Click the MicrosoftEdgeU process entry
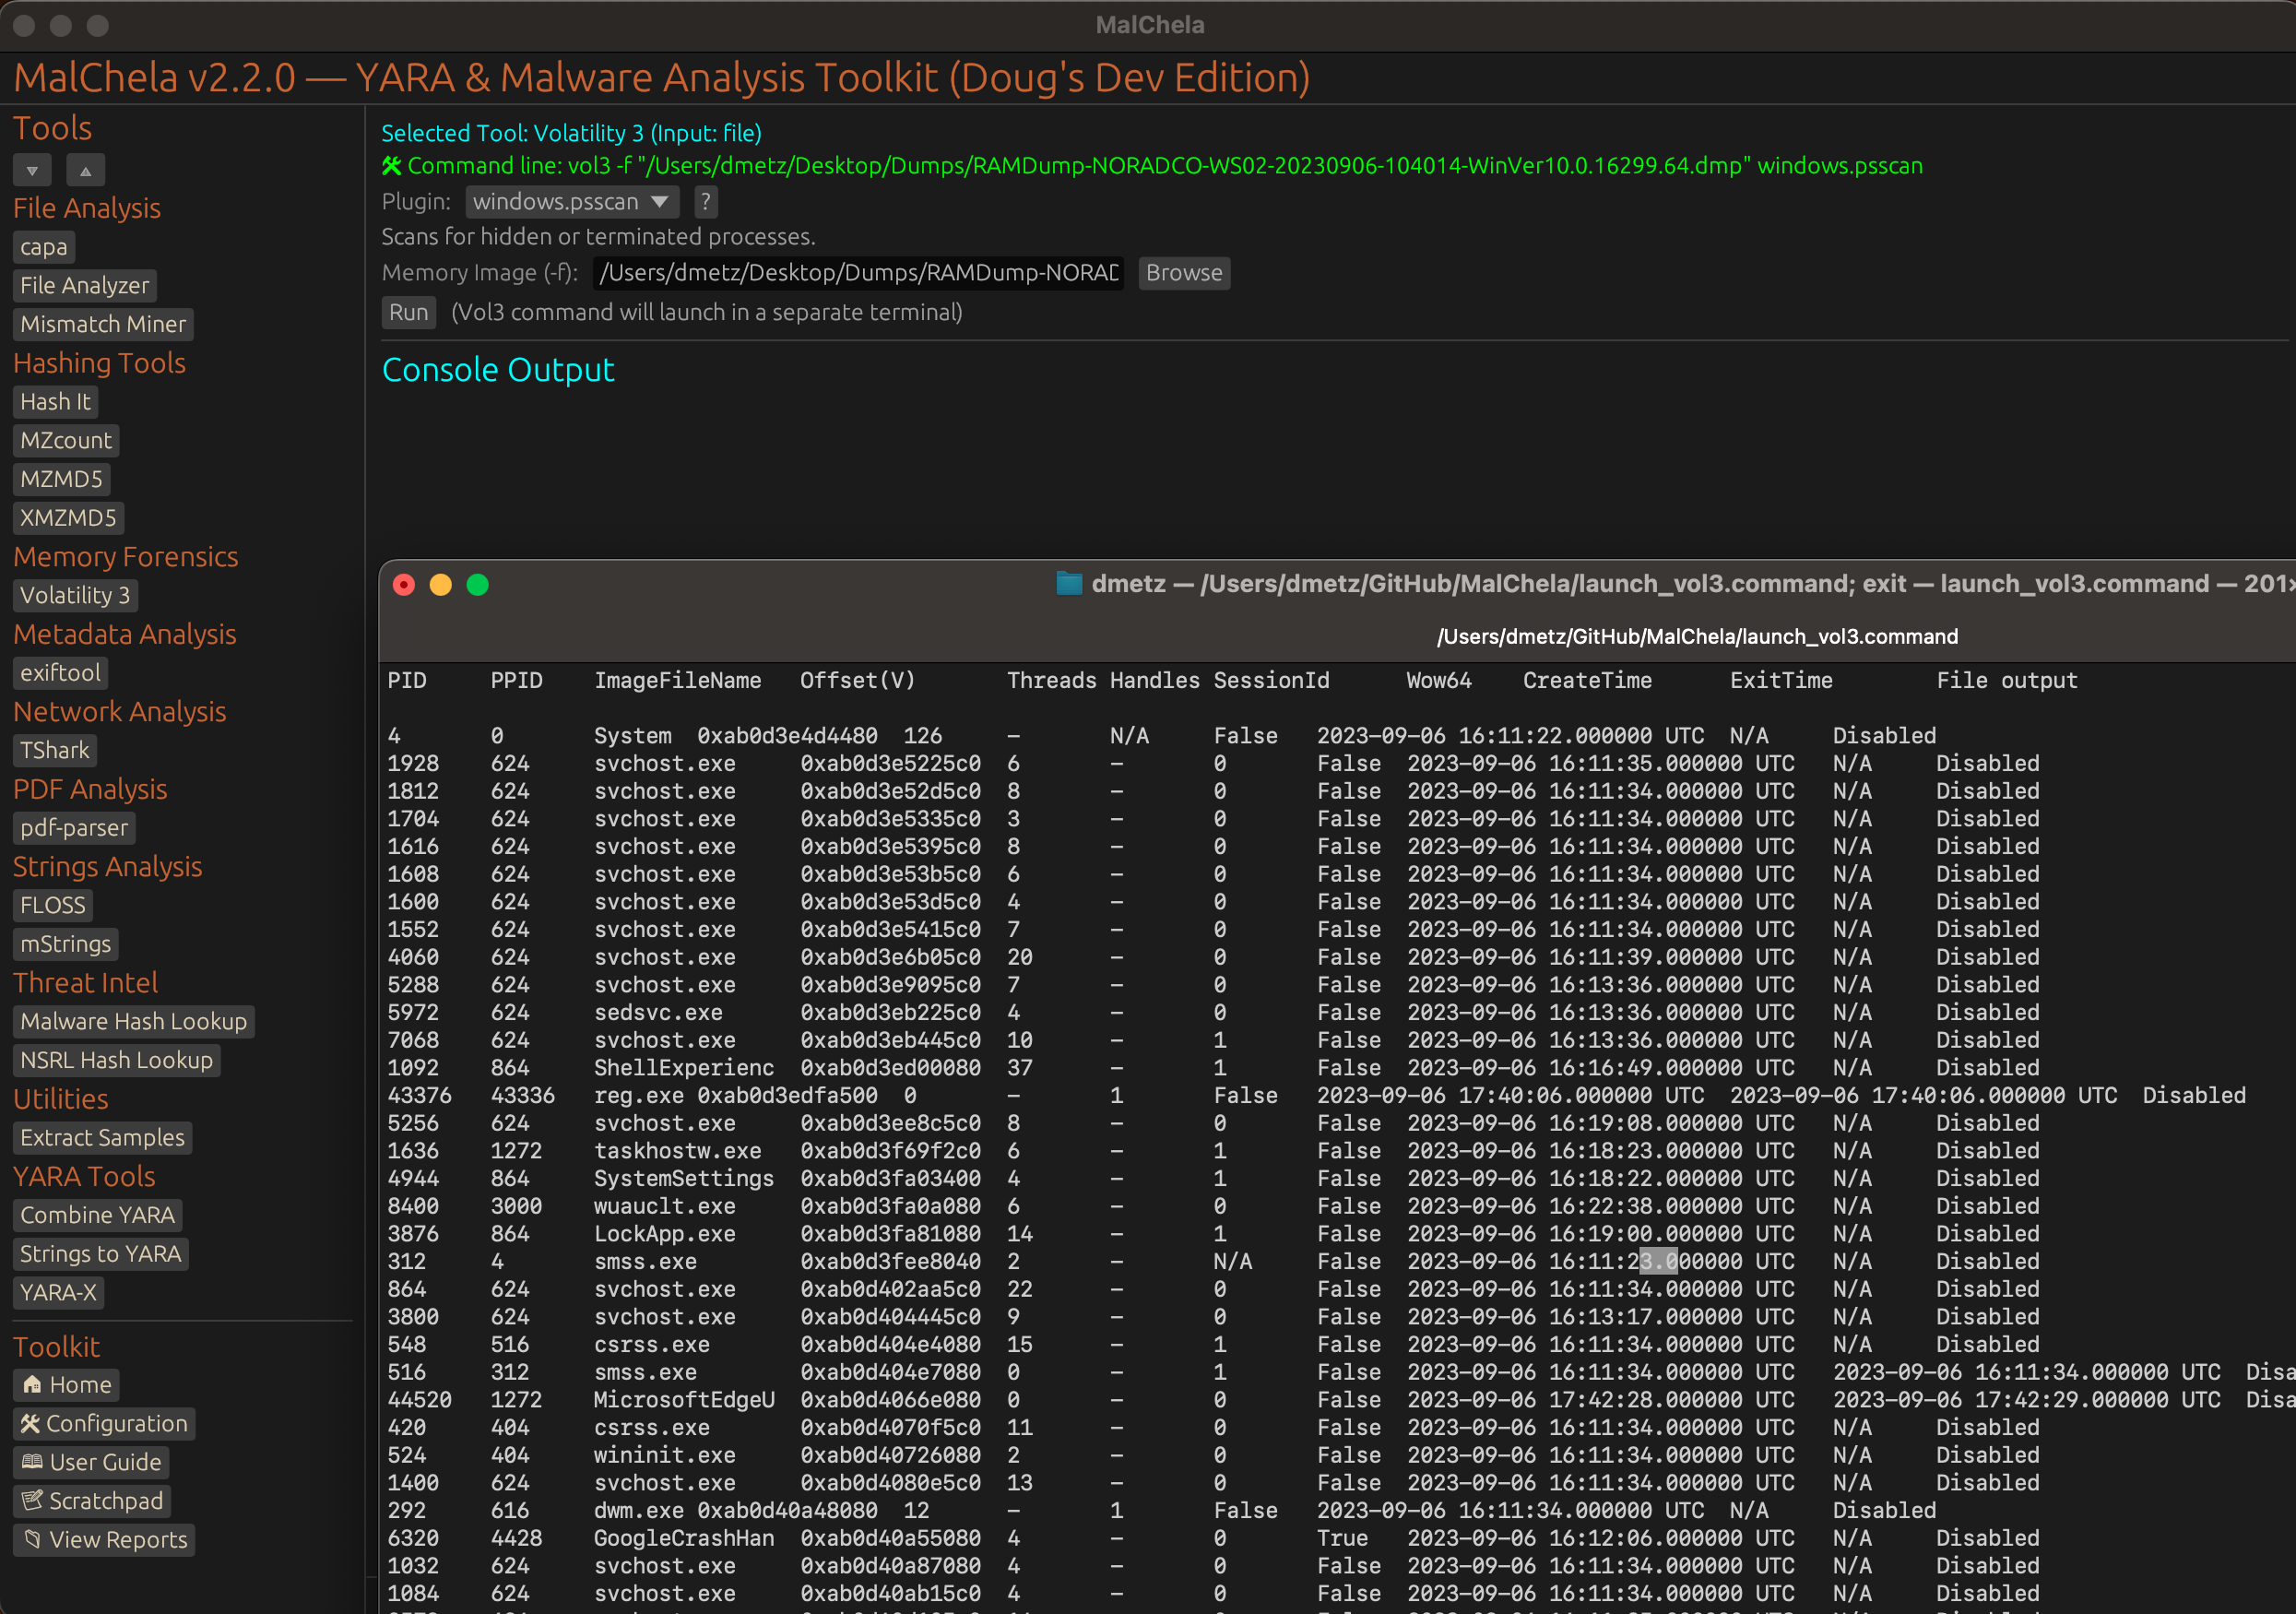The image size is (2296, 1614). [684, 1401]
